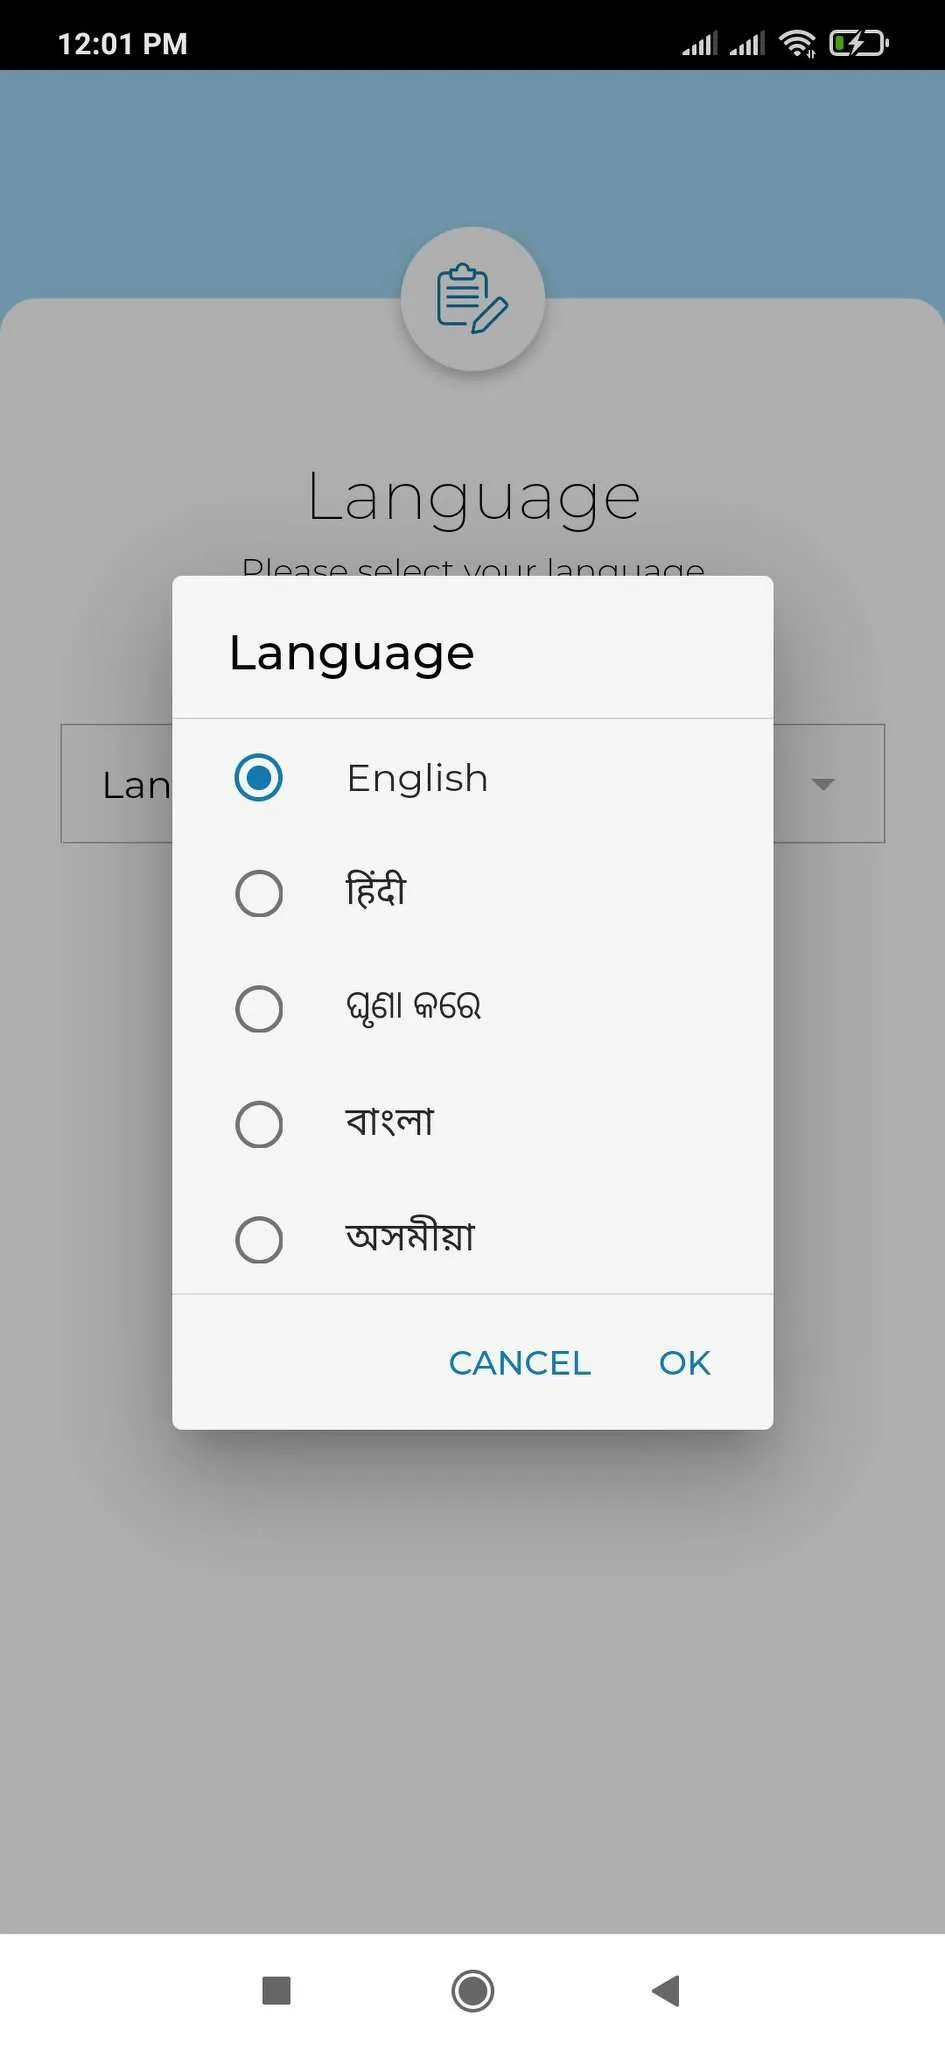The width and height of the screenshot is (945, 2048).
Task: Expand the language dropdown arrow
Action: click(822, 784)
